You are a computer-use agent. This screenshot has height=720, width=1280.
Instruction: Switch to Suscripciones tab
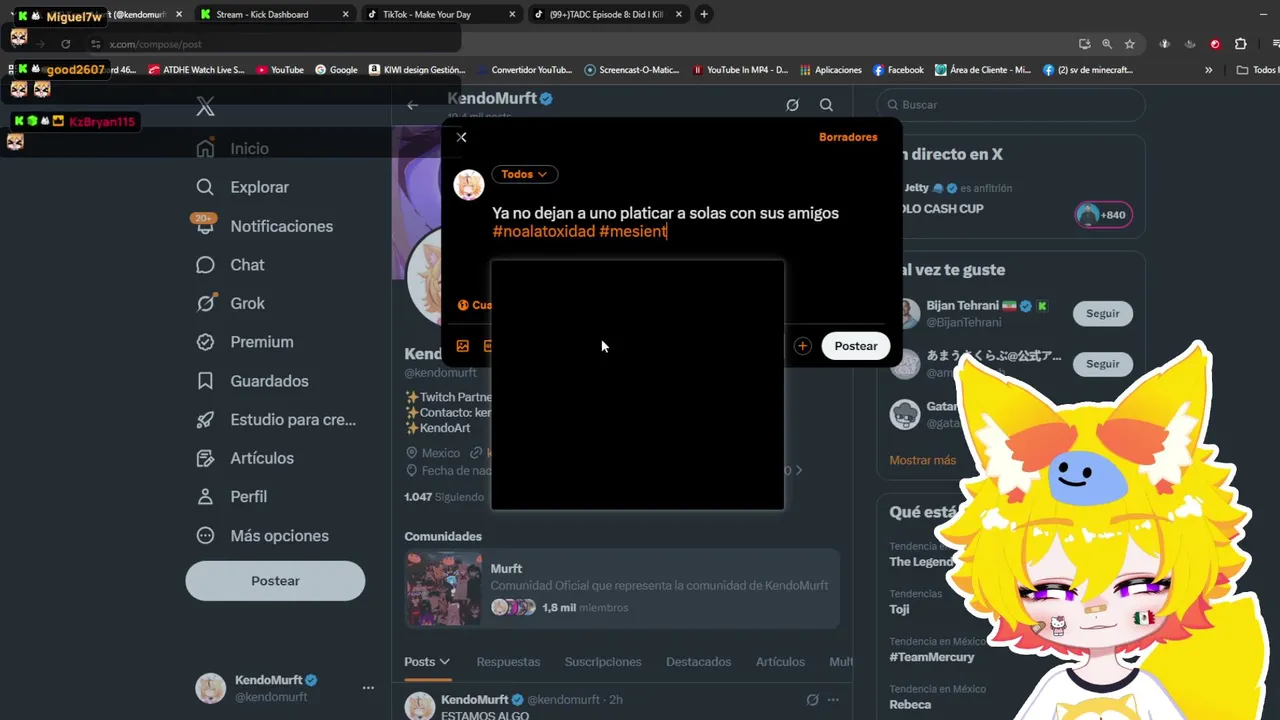[603, 662]
